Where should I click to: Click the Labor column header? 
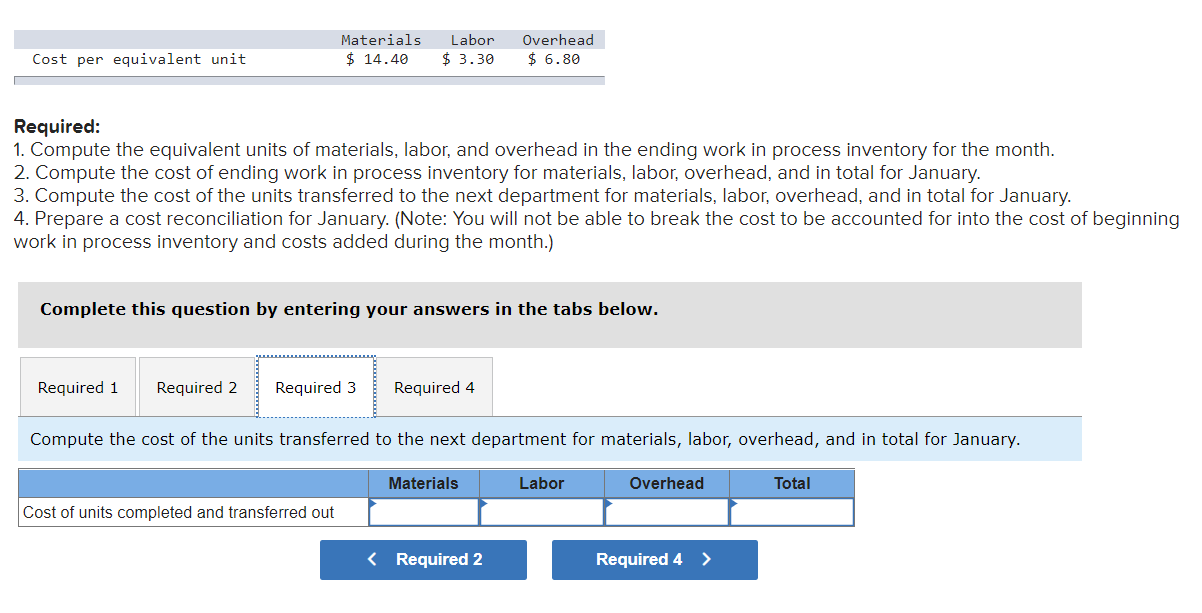coord(543,483)
